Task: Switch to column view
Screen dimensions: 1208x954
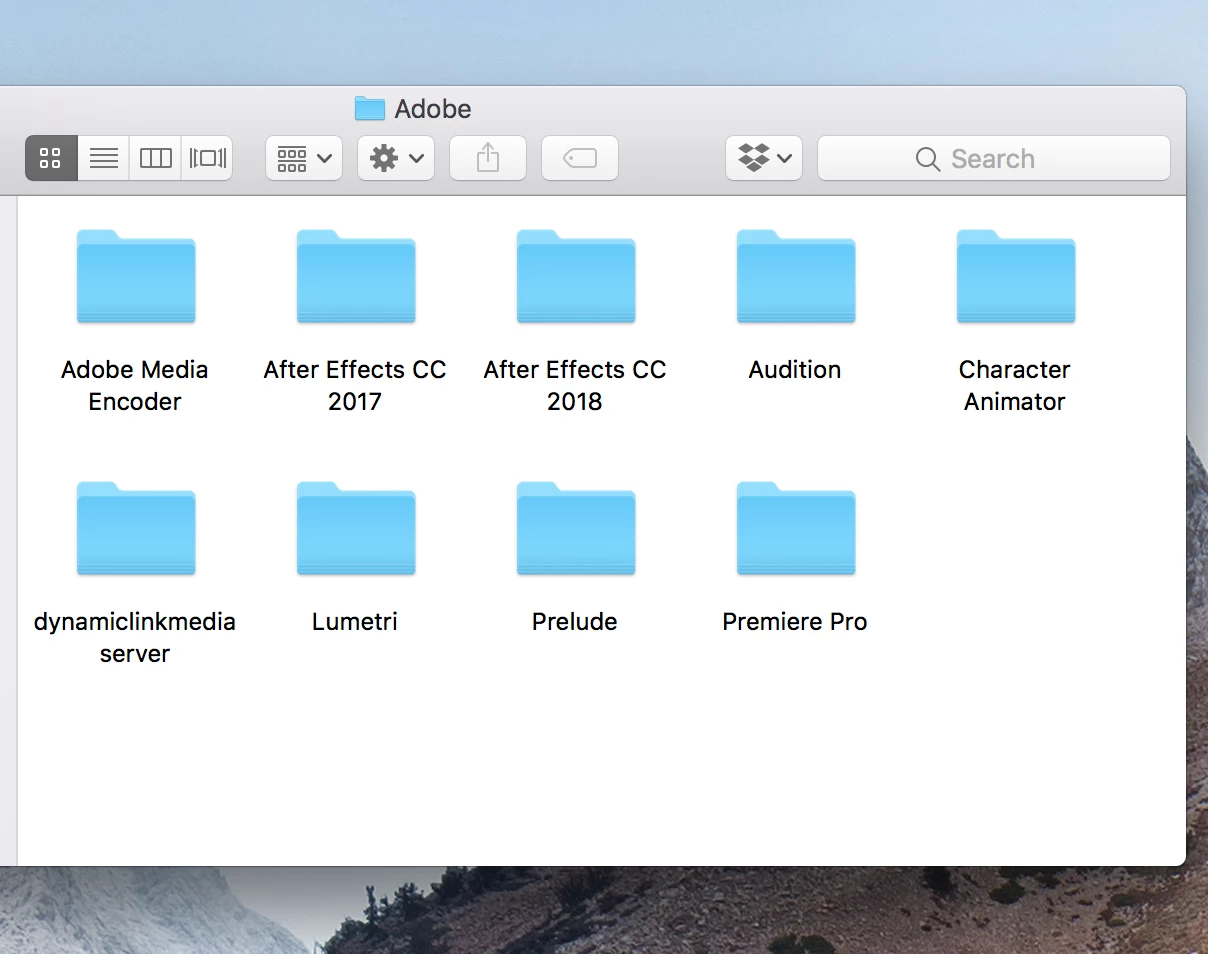Action: [x=156, y=158]
